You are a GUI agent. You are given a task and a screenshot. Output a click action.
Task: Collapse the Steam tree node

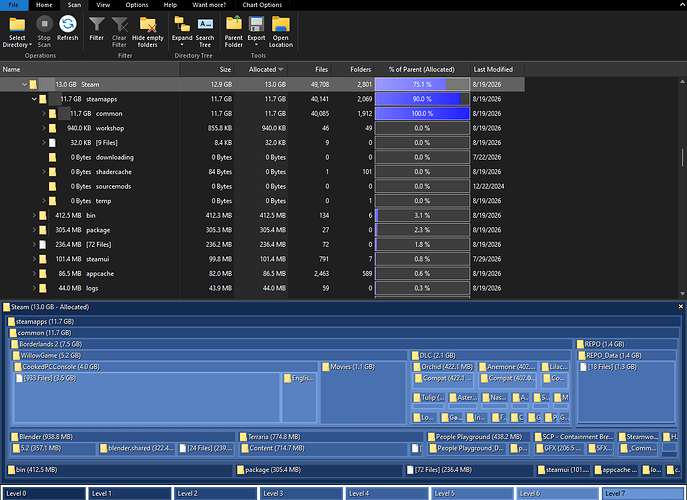point(25,85)
